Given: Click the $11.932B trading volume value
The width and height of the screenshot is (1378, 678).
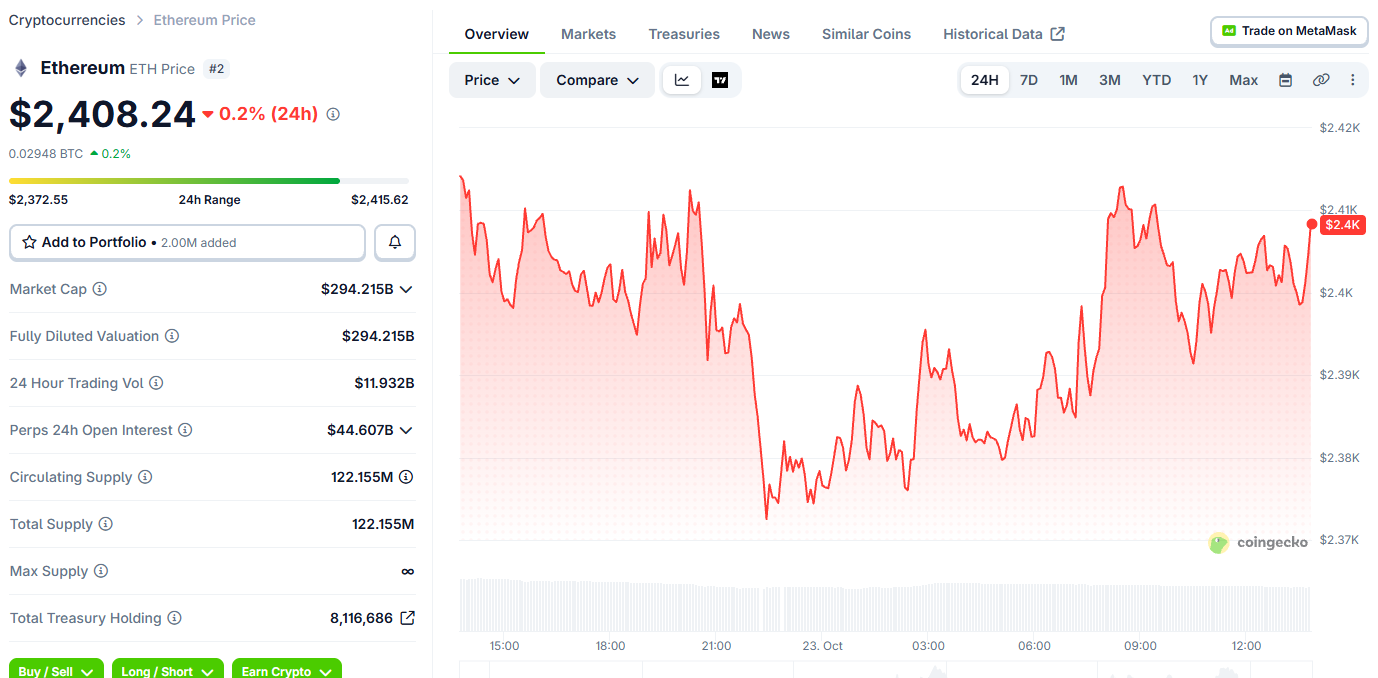Looking at the screenshot, I should 384,383.
